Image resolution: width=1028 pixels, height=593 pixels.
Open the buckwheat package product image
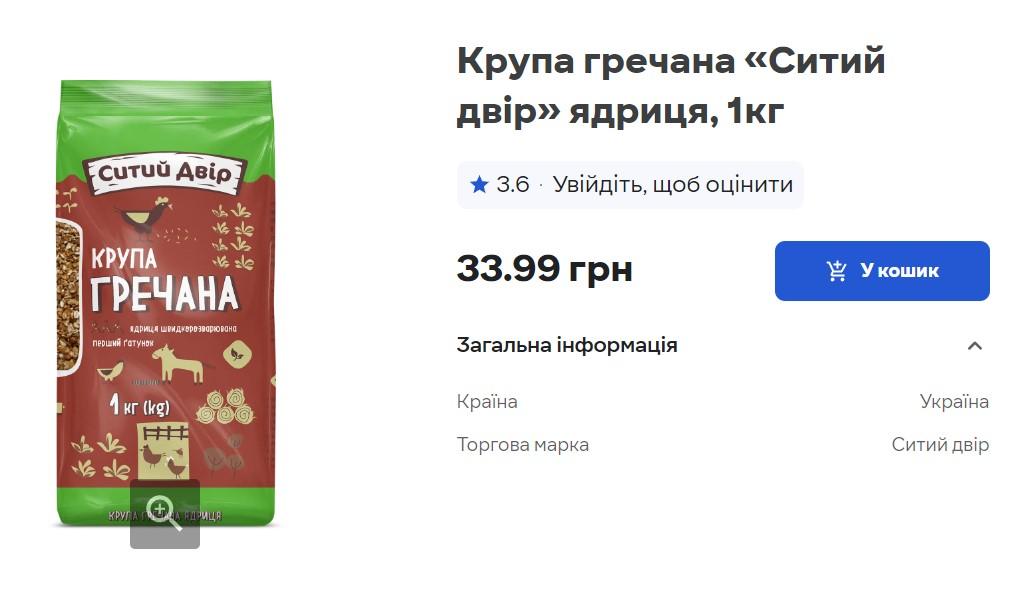click(165, 304)
